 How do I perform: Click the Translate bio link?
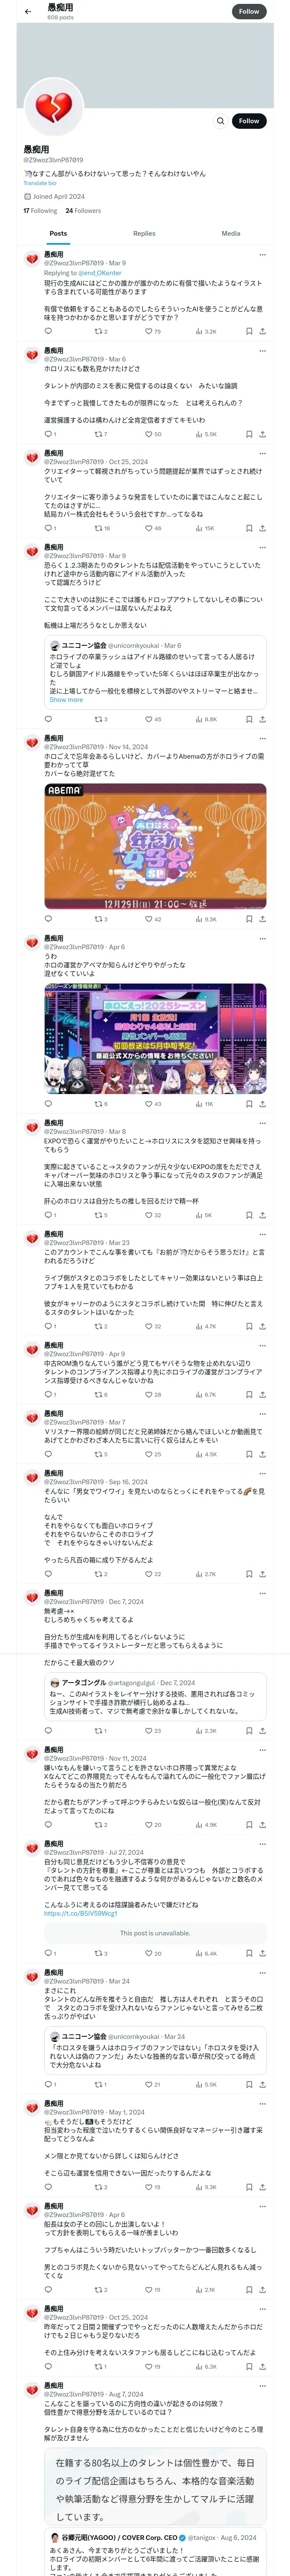40,183
